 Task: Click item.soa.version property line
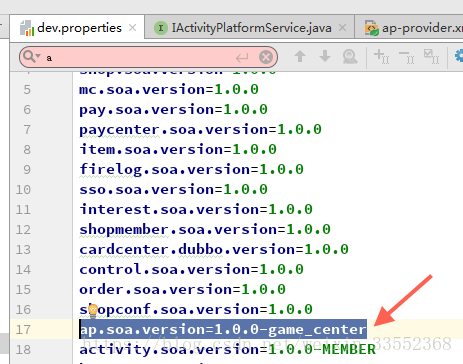178,150
